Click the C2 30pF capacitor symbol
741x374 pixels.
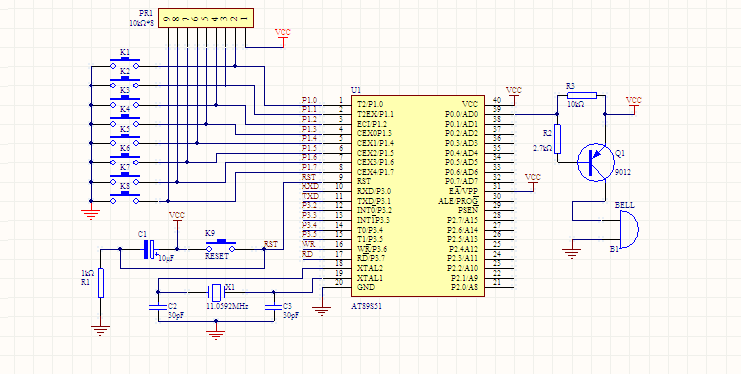click(x=158, y=307)
